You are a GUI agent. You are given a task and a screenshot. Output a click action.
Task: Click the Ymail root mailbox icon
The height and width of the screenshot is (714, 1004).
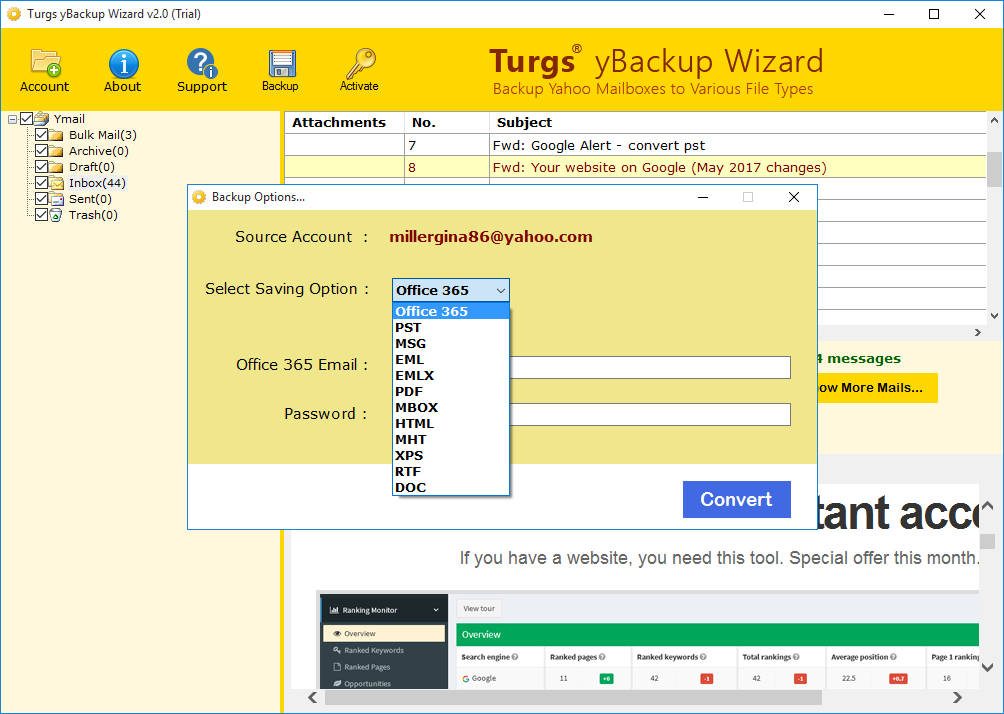[x=42, y=118]
